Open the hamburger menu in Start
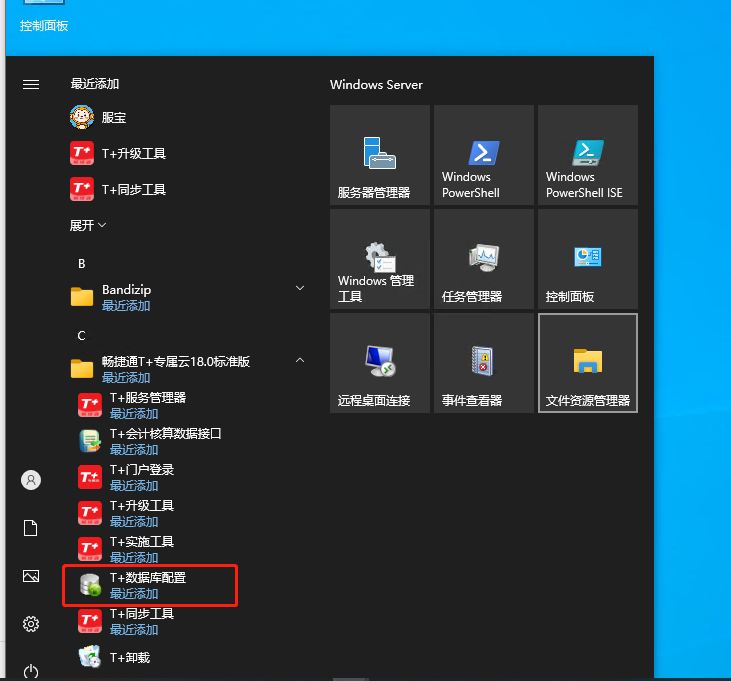 tap(31, 84)
